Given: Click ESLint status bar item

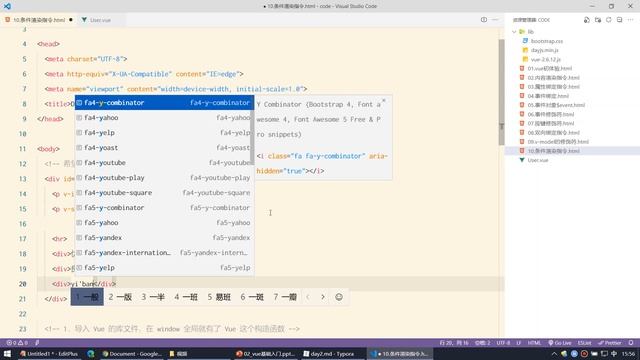Looking at the screenshot, I should [584, 343].
